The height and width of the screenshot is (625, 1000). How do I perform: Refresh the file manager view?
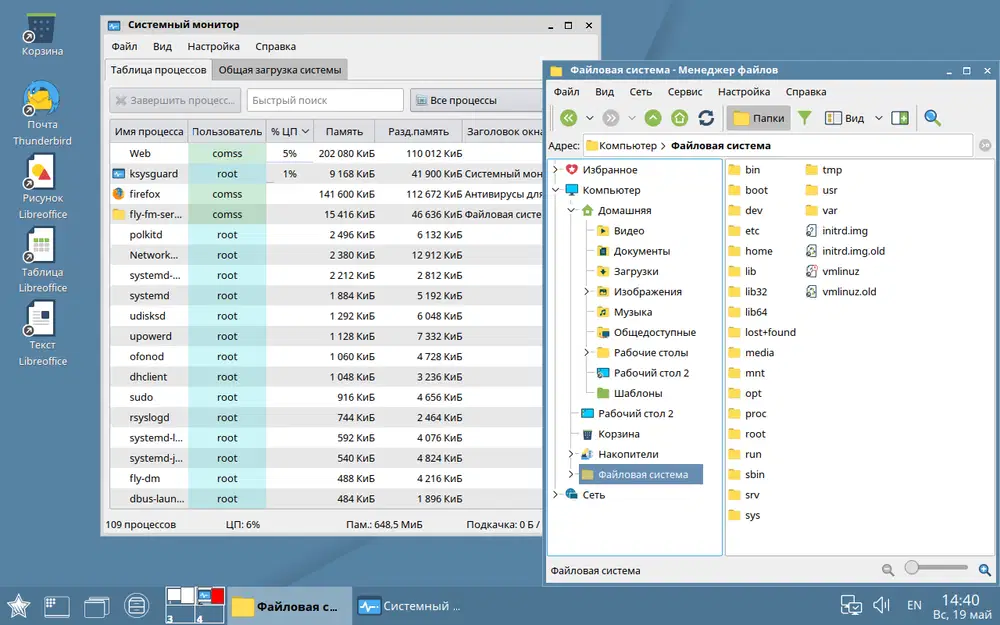click(706, 118)
